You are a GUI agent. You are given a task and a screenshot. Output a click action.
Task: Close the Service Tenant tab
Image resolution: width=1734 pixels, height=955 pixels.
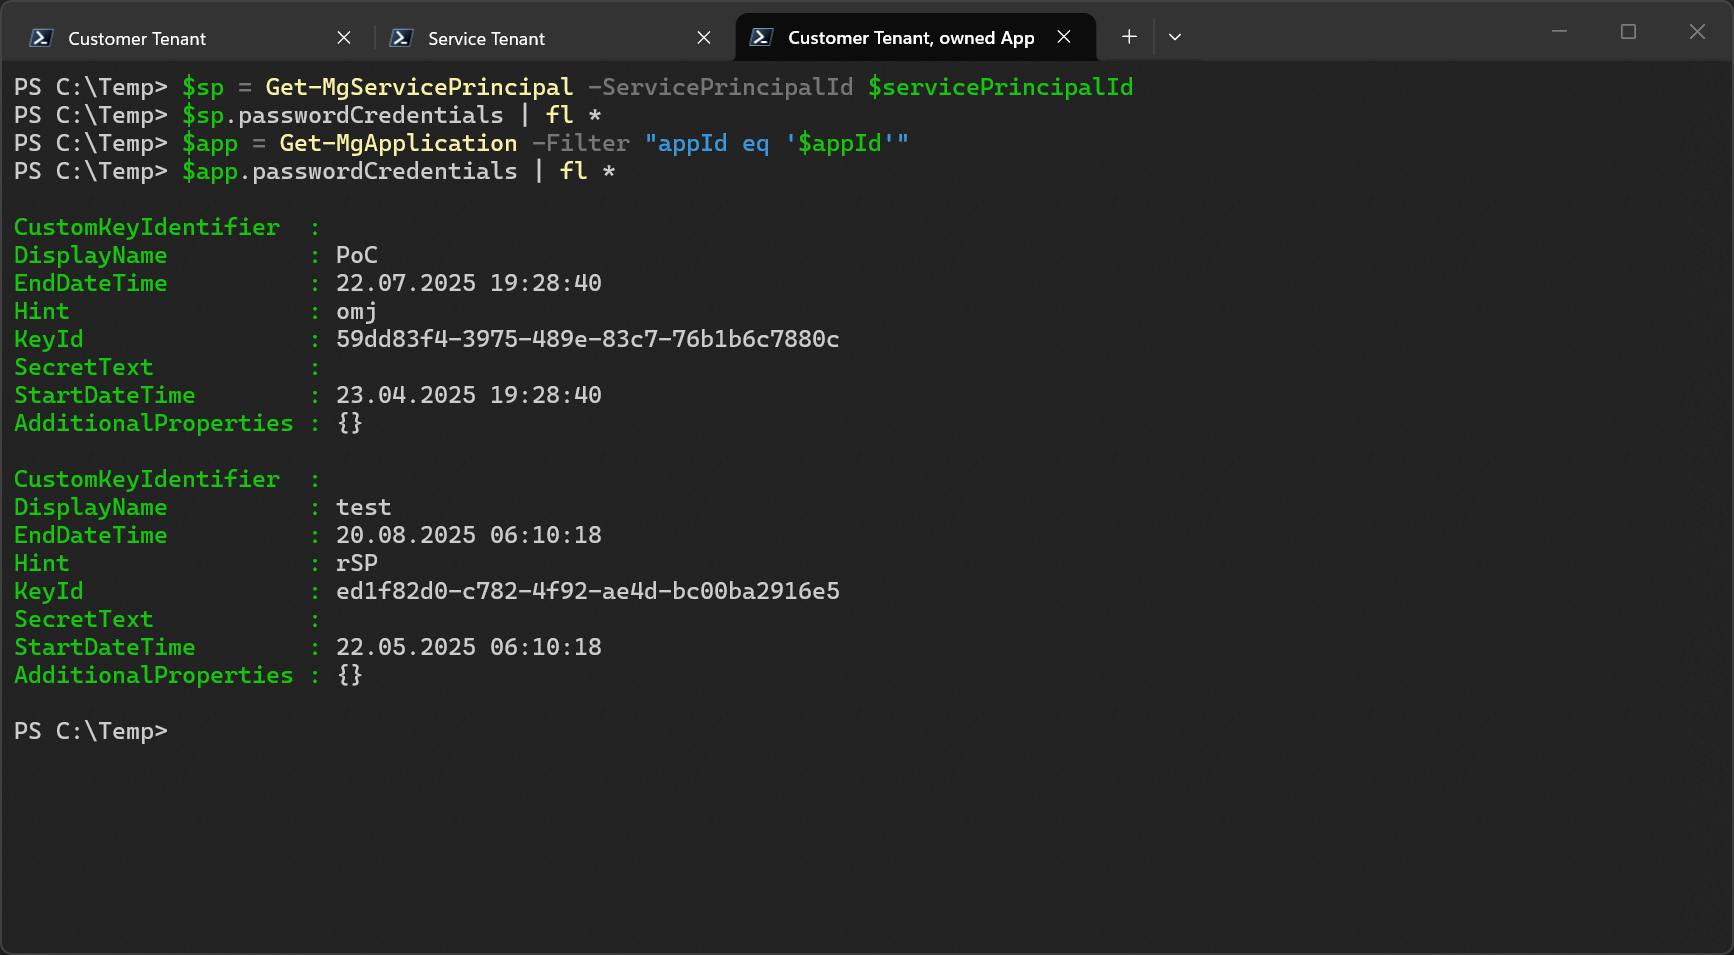tap(704, 38)
